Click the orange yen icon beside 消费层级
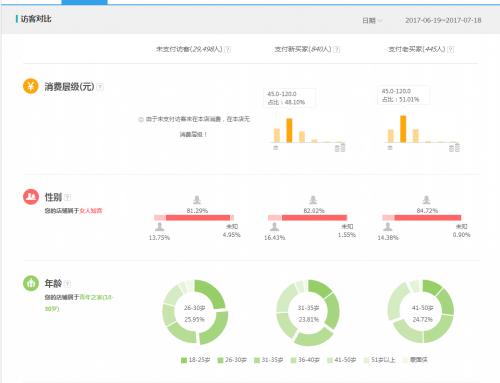This screenshot has width=500, height=383. (30, 86)
